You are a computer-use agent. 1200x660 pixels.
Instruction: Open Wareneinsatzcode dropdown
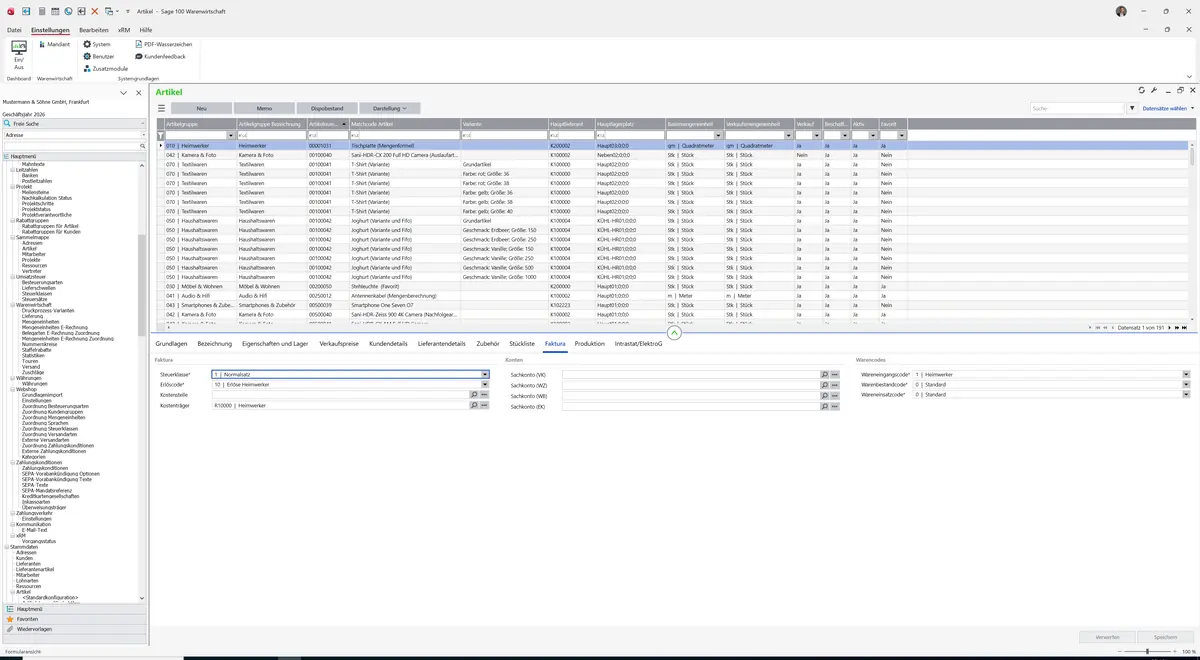1186,395
